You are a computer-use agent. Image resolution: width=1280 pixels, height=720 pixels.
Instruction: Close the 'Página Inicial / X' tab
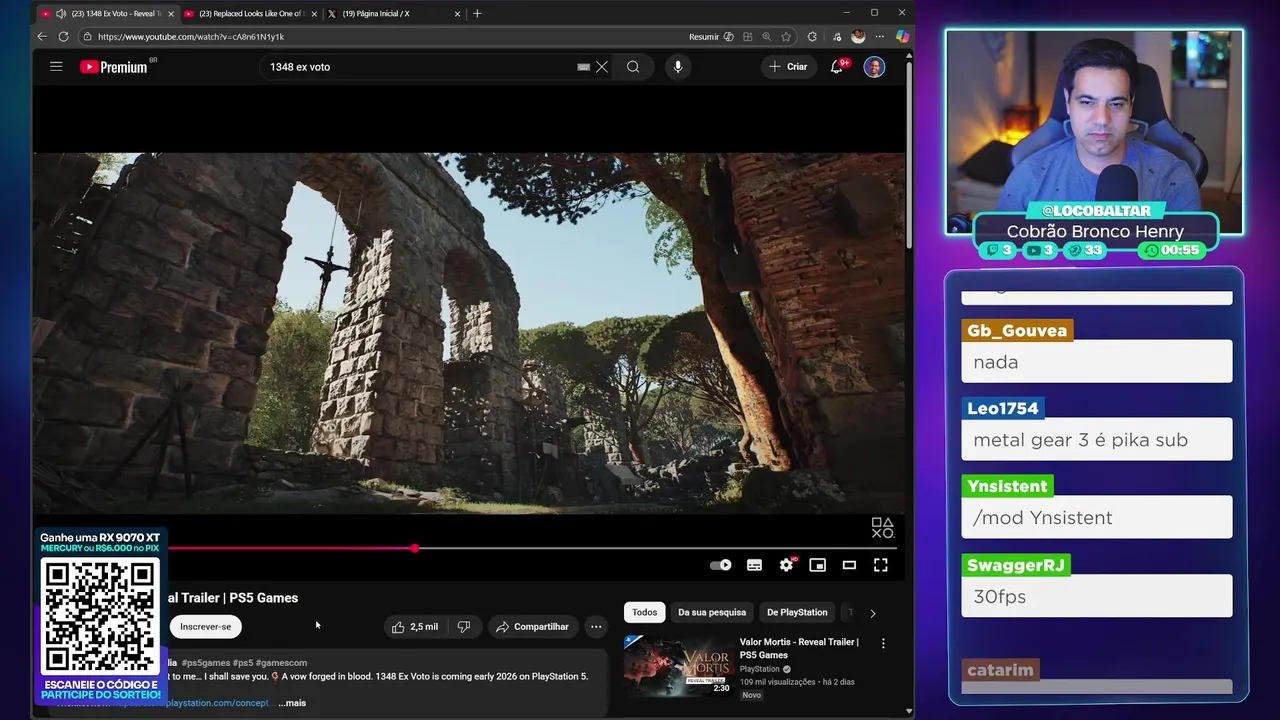click(x=458, y=14)
